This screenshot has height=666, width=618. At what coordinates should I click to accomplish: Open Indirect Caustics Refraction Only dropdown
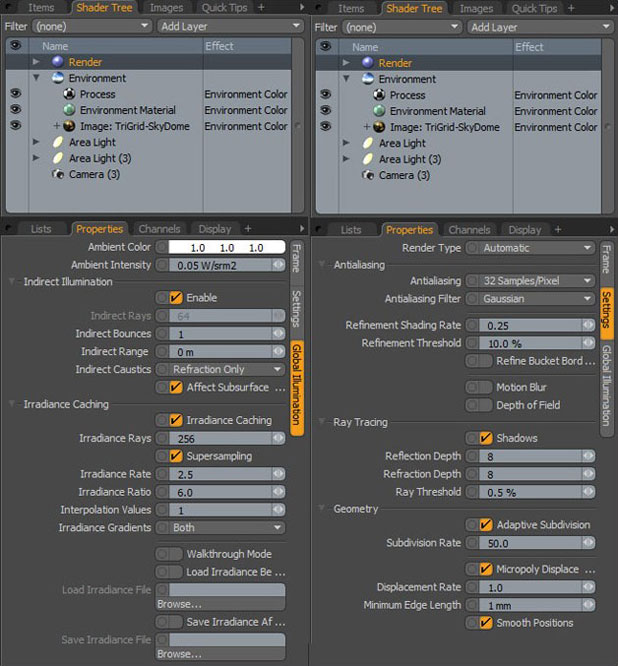click(227, 369)
